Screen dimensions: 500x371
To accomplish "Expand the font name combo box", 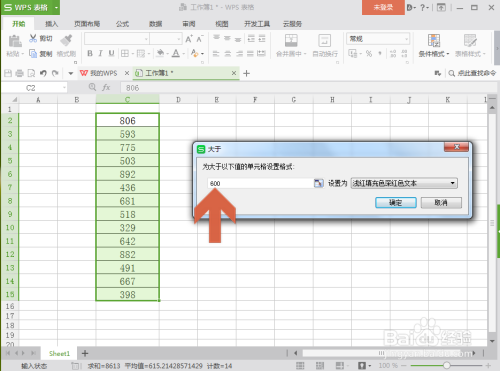I will click(146, 39).
